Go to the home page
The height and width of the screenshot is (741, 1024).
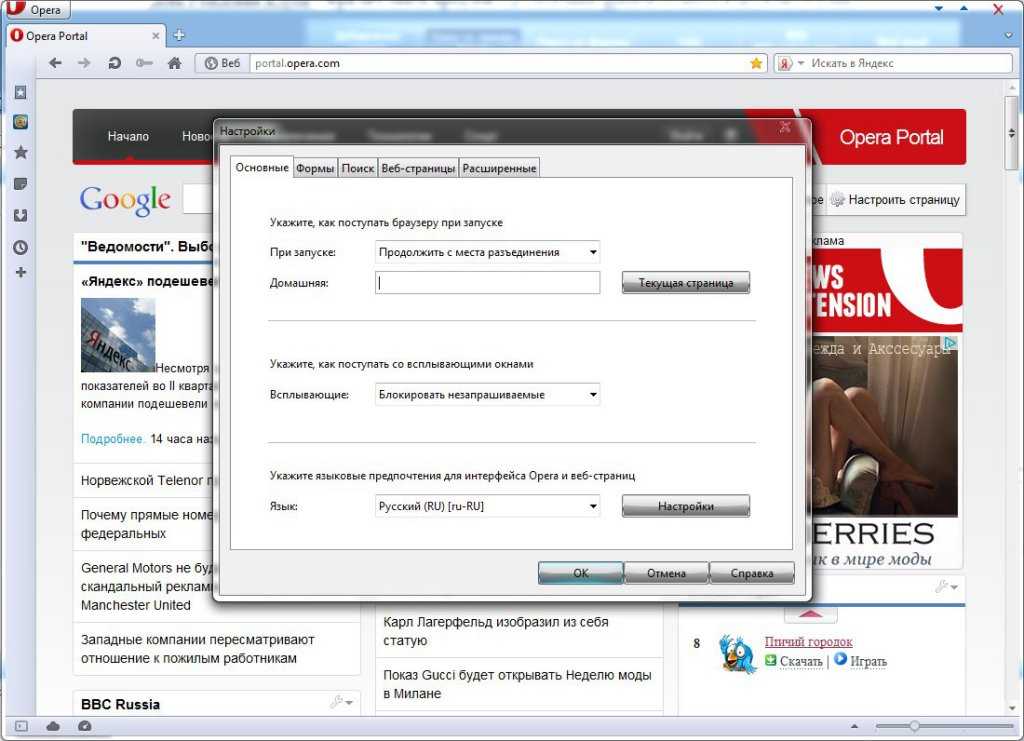pos(174,63)
